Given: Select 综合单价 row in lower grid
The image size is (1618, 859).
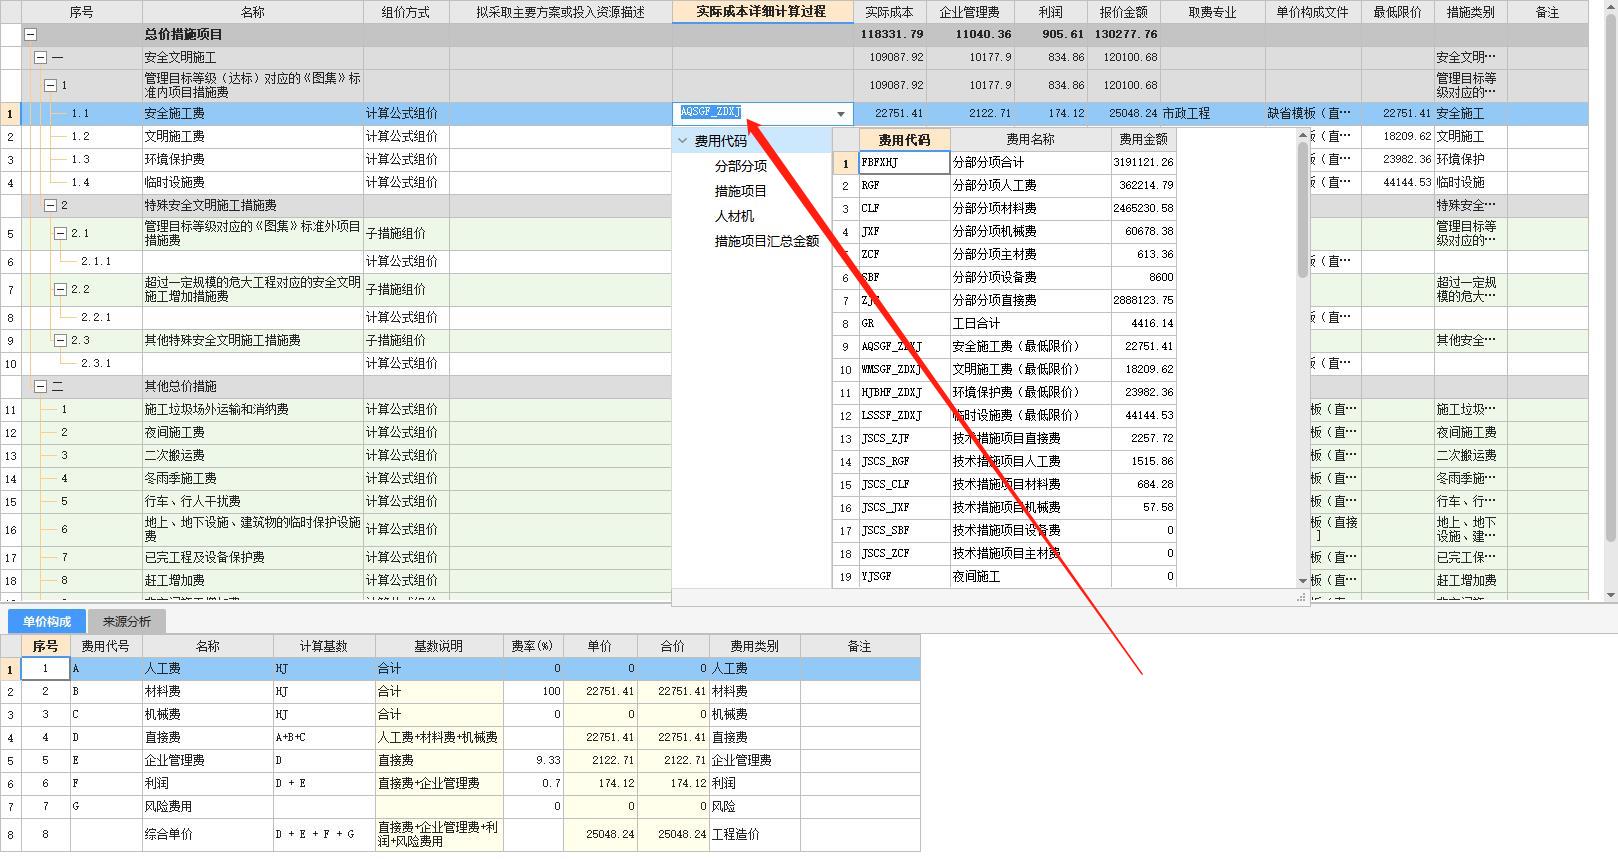Looking at the screenshot, I should tap(460, 834).
